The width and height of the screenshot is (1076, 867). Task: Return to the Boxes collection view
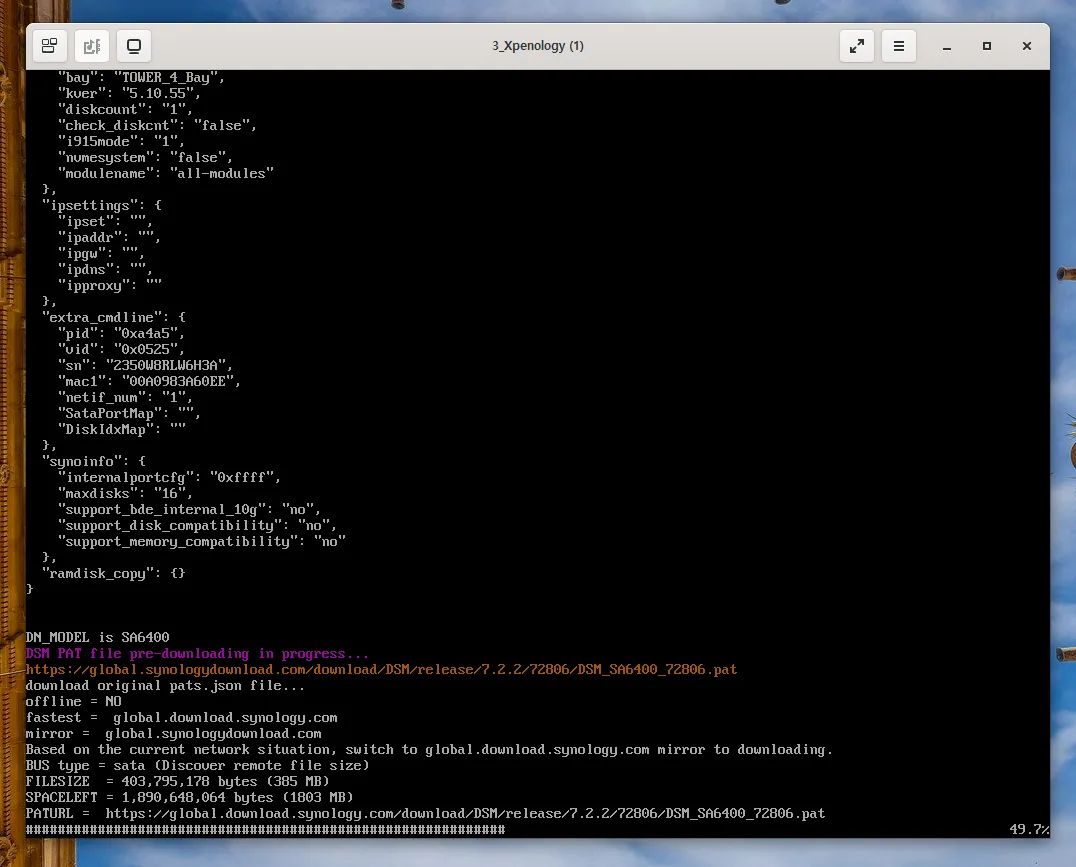[x=48, y=45]
